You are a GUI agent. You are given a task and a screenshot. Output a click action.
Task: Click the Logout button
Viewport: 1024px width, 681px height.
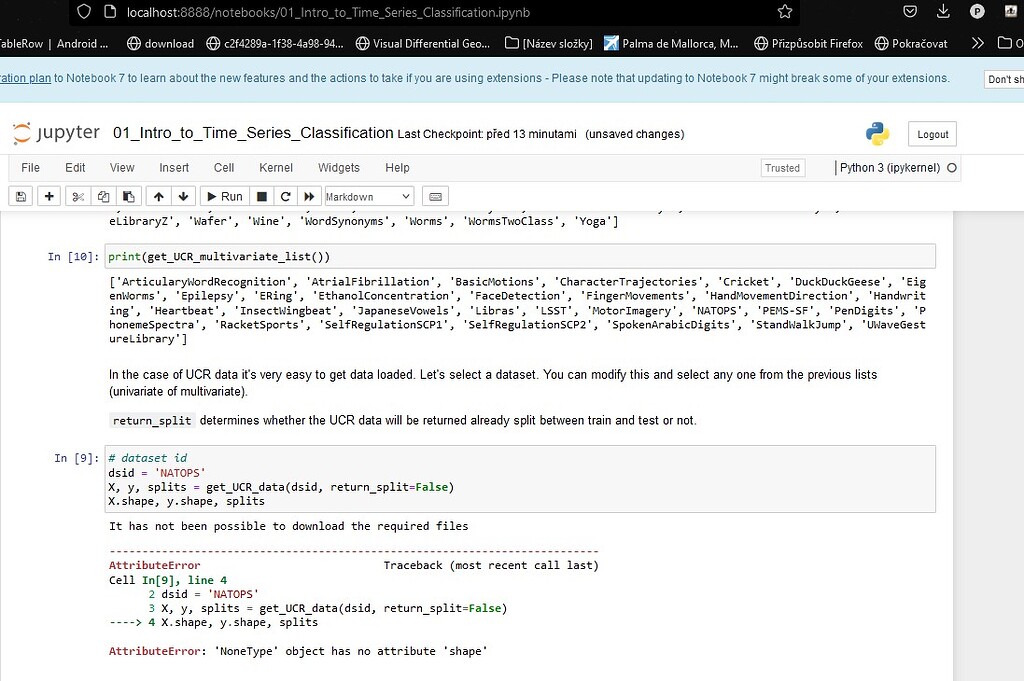[931, 133]
